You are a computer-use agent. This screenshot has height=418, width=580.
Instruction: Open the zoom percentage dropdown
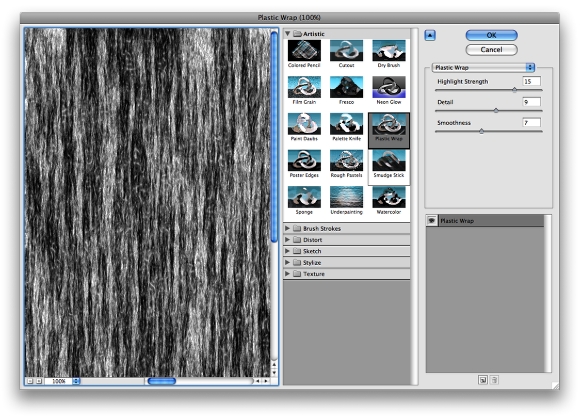pos(76,381)
